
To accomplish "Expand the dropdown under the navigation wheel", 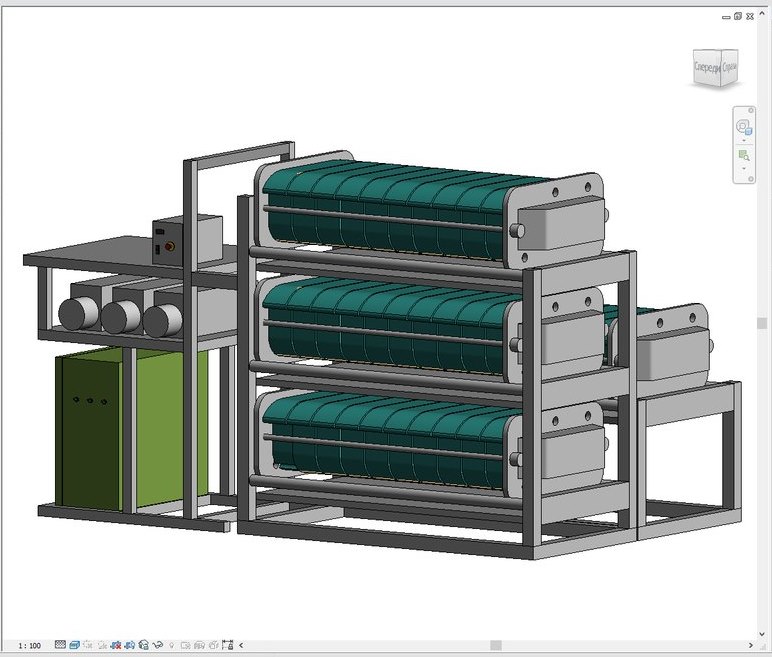I will pyautogui.click(x=743, y=140).
